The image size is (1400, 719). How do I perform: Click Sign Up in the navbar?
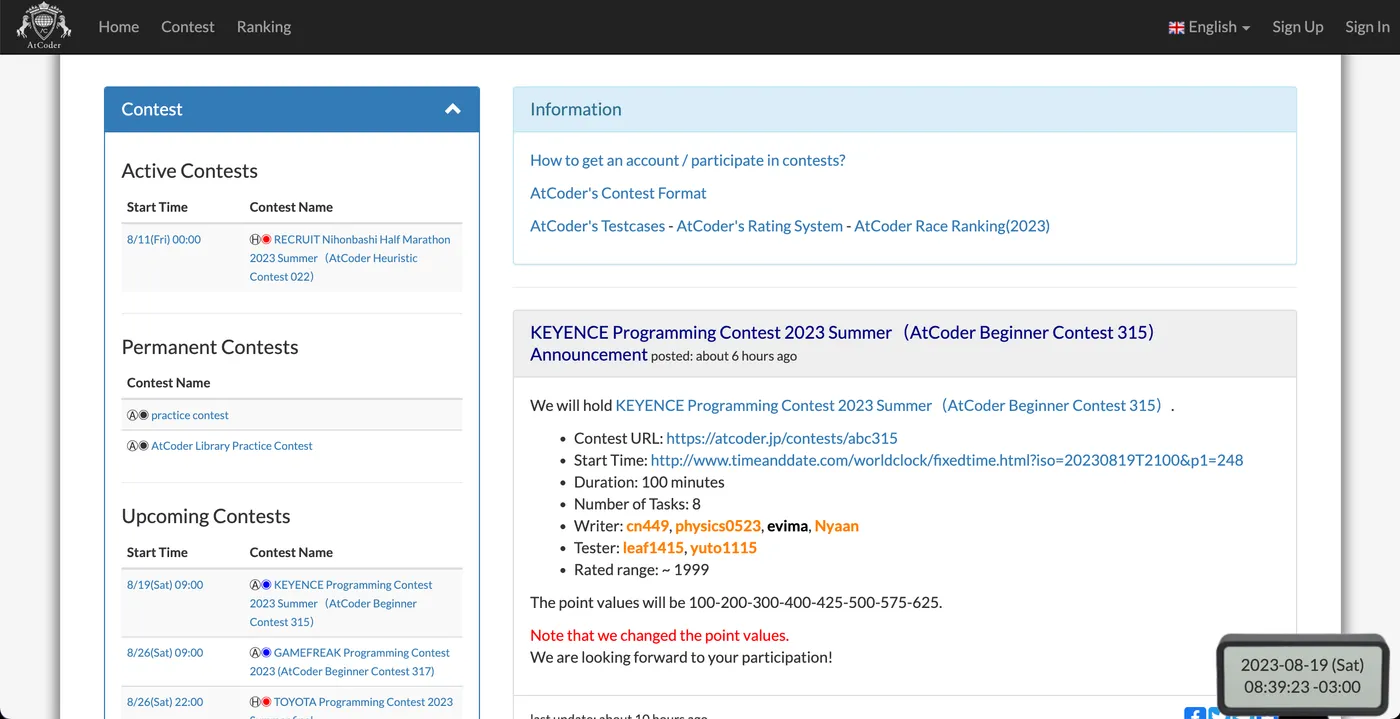[x=1298, y=27]
